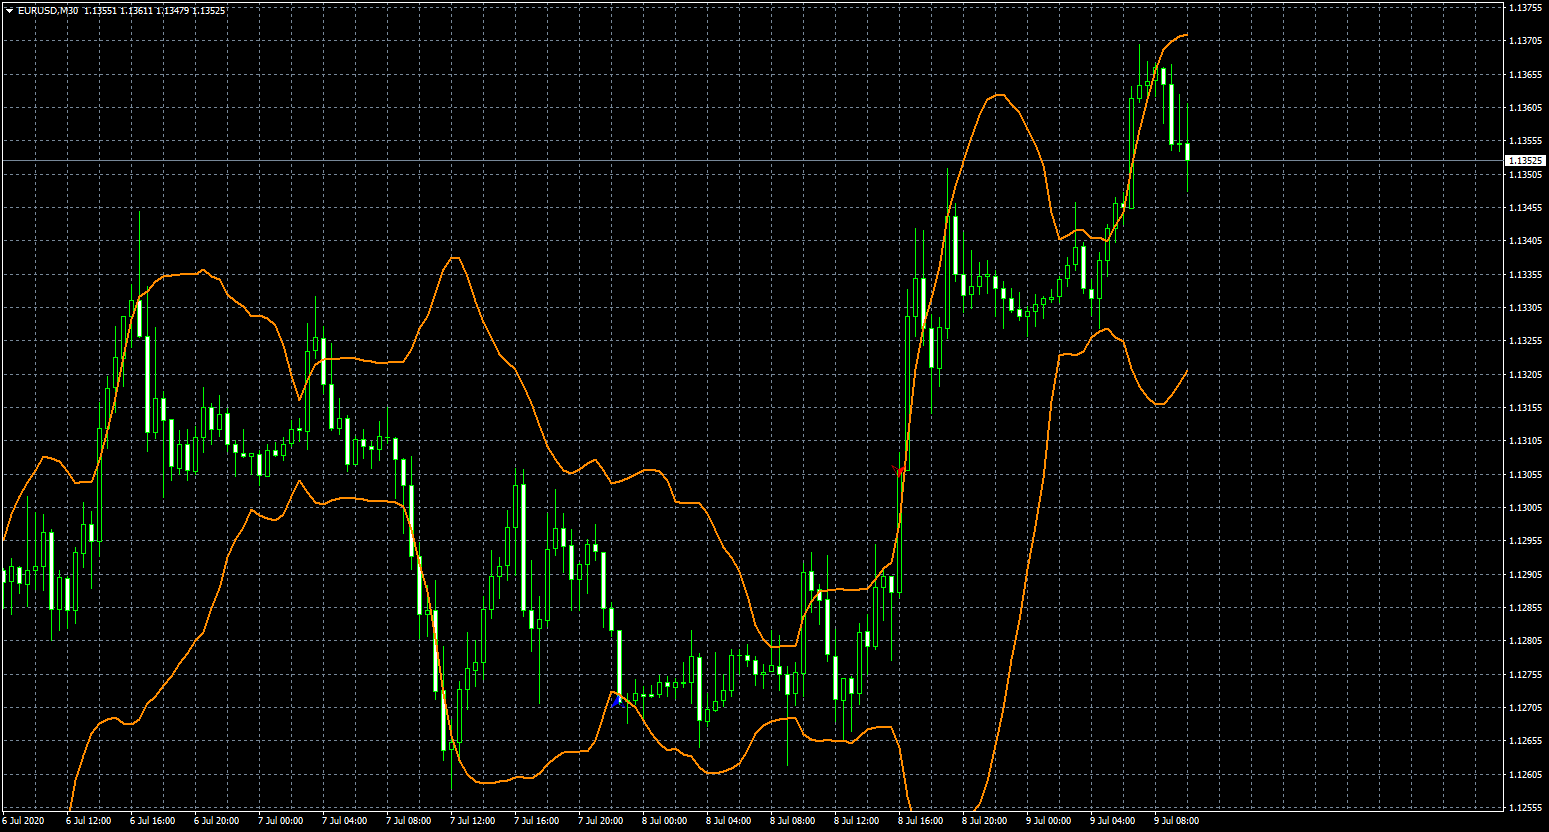The height and width of the screenshot is (832, 1549).
Task: Click the 1.12955 price scale label
Action: [x=1525, y=541]
